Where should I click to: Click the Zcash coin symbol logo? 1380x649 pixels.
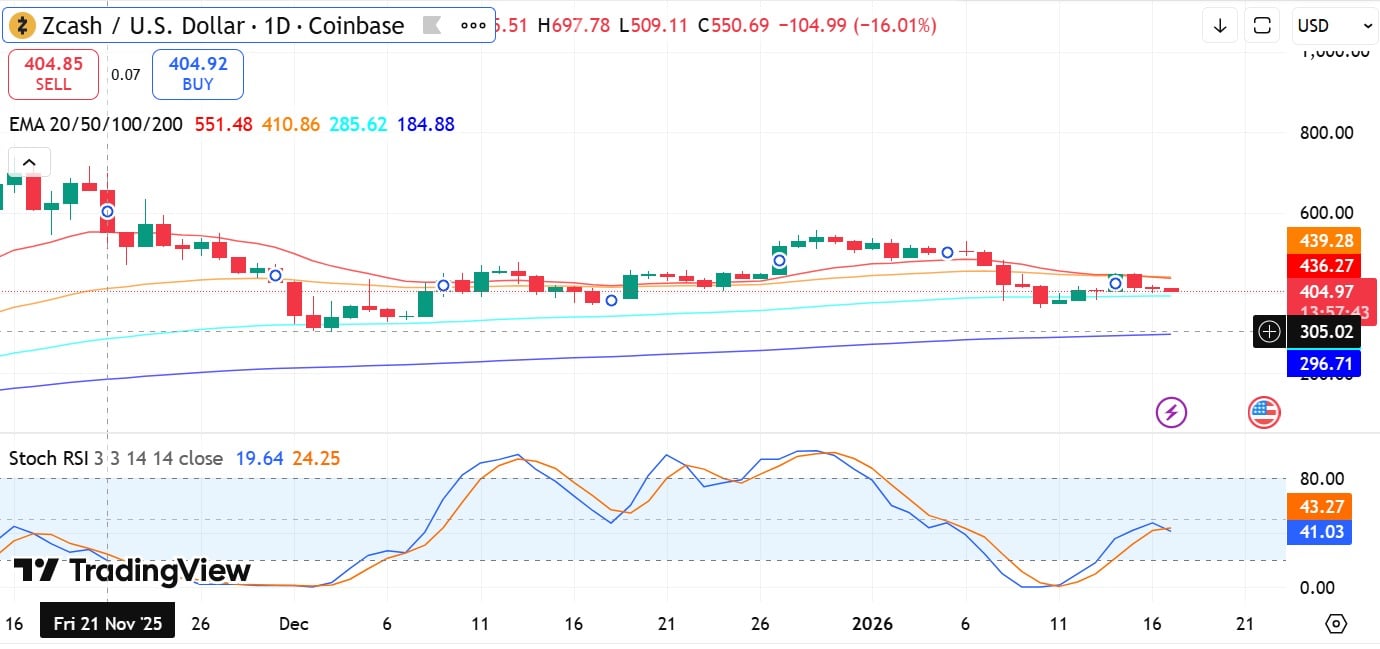21,26
